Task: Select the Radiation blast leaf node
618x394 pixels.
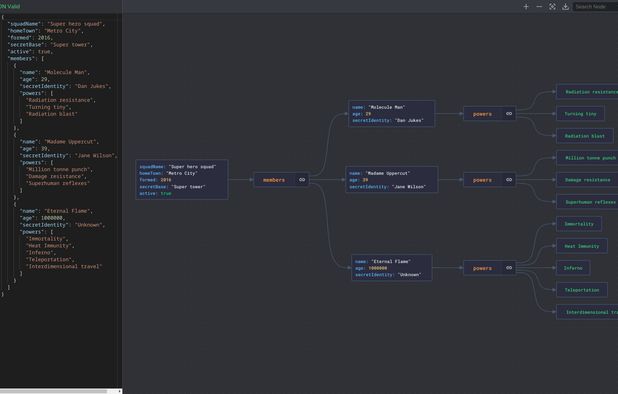Action: coord(584,136)
